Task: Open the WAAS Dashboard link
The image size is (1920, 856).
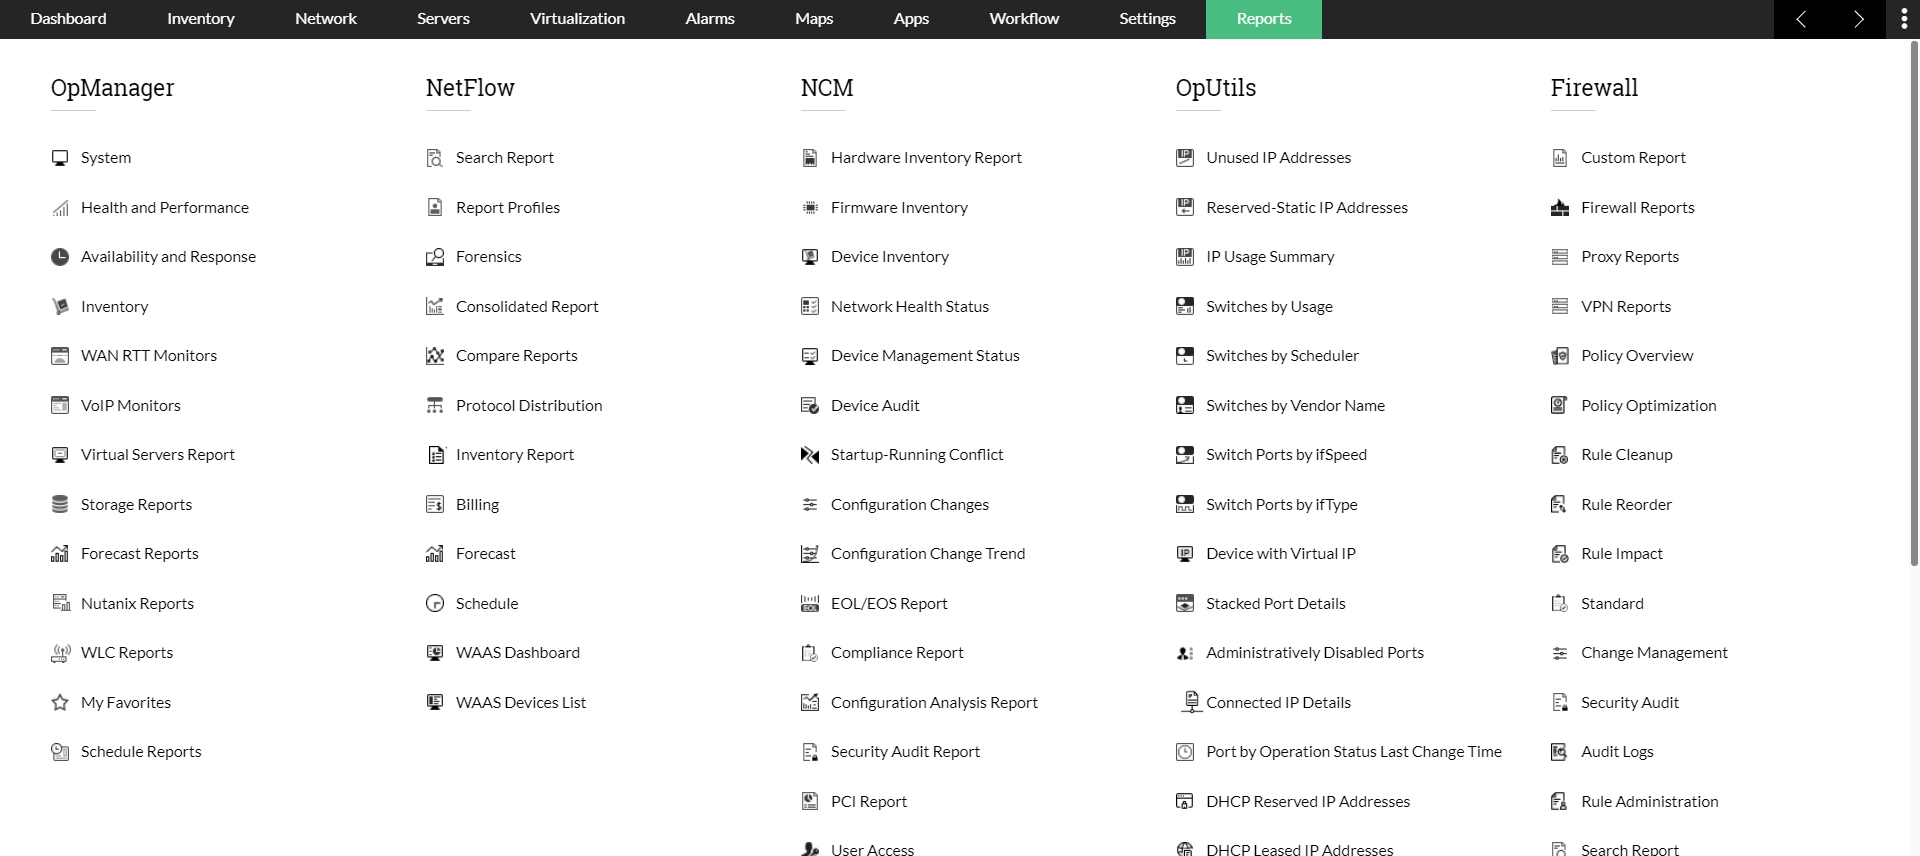Action: pyautogui.click(x=518, y=653)
